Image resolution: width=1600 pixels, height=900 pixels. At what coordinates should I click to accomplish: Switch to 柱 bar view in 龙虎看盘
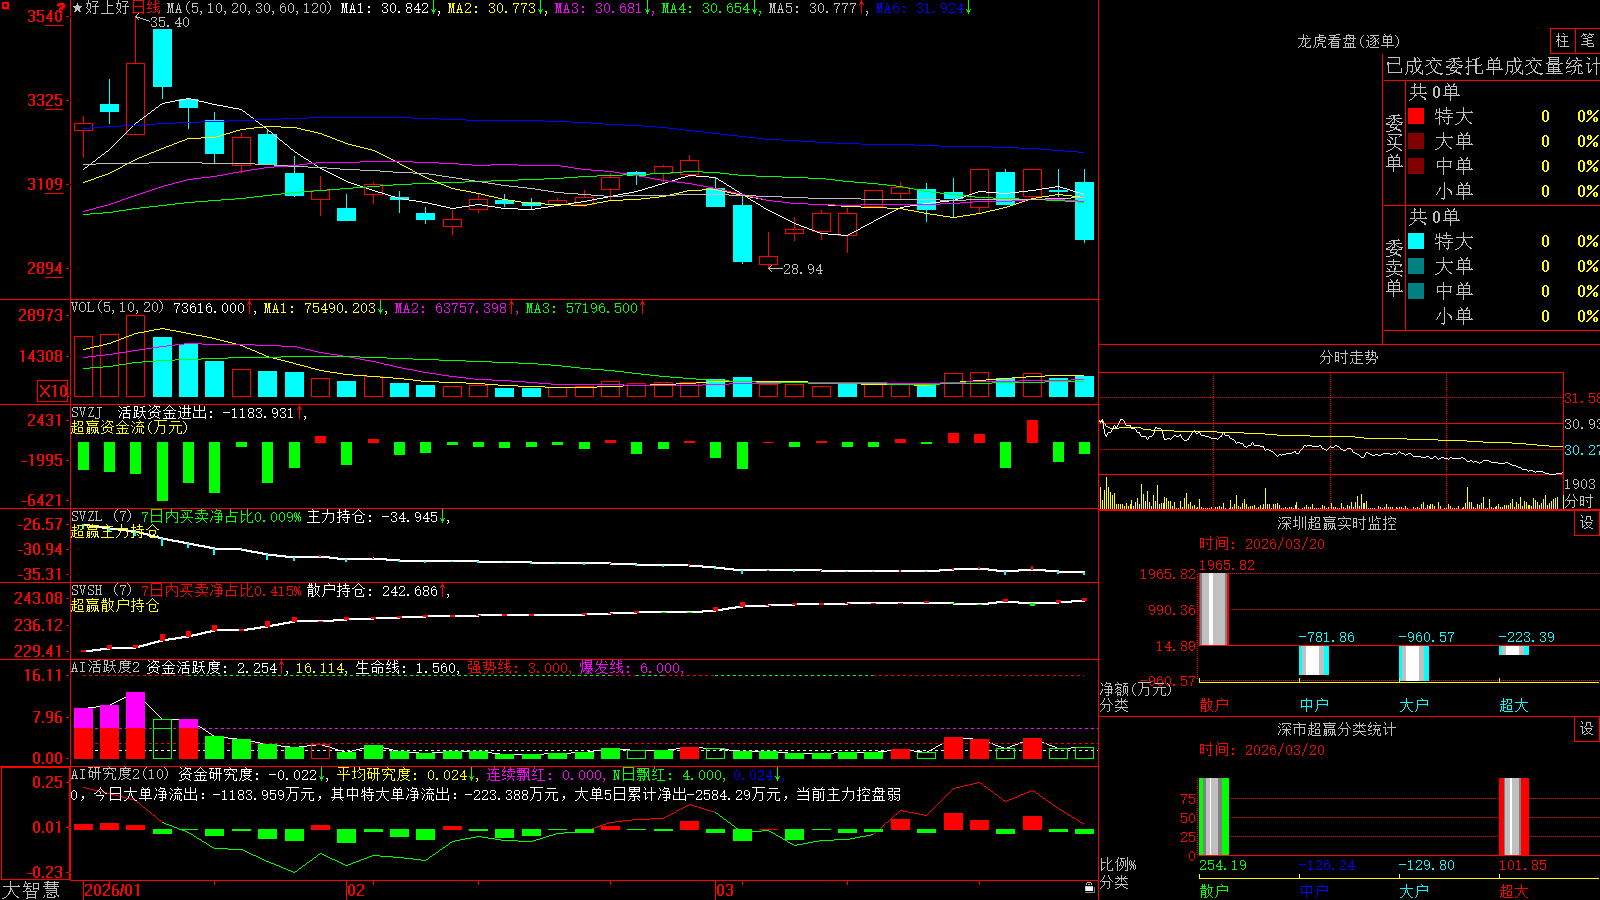coord(1562,40)
